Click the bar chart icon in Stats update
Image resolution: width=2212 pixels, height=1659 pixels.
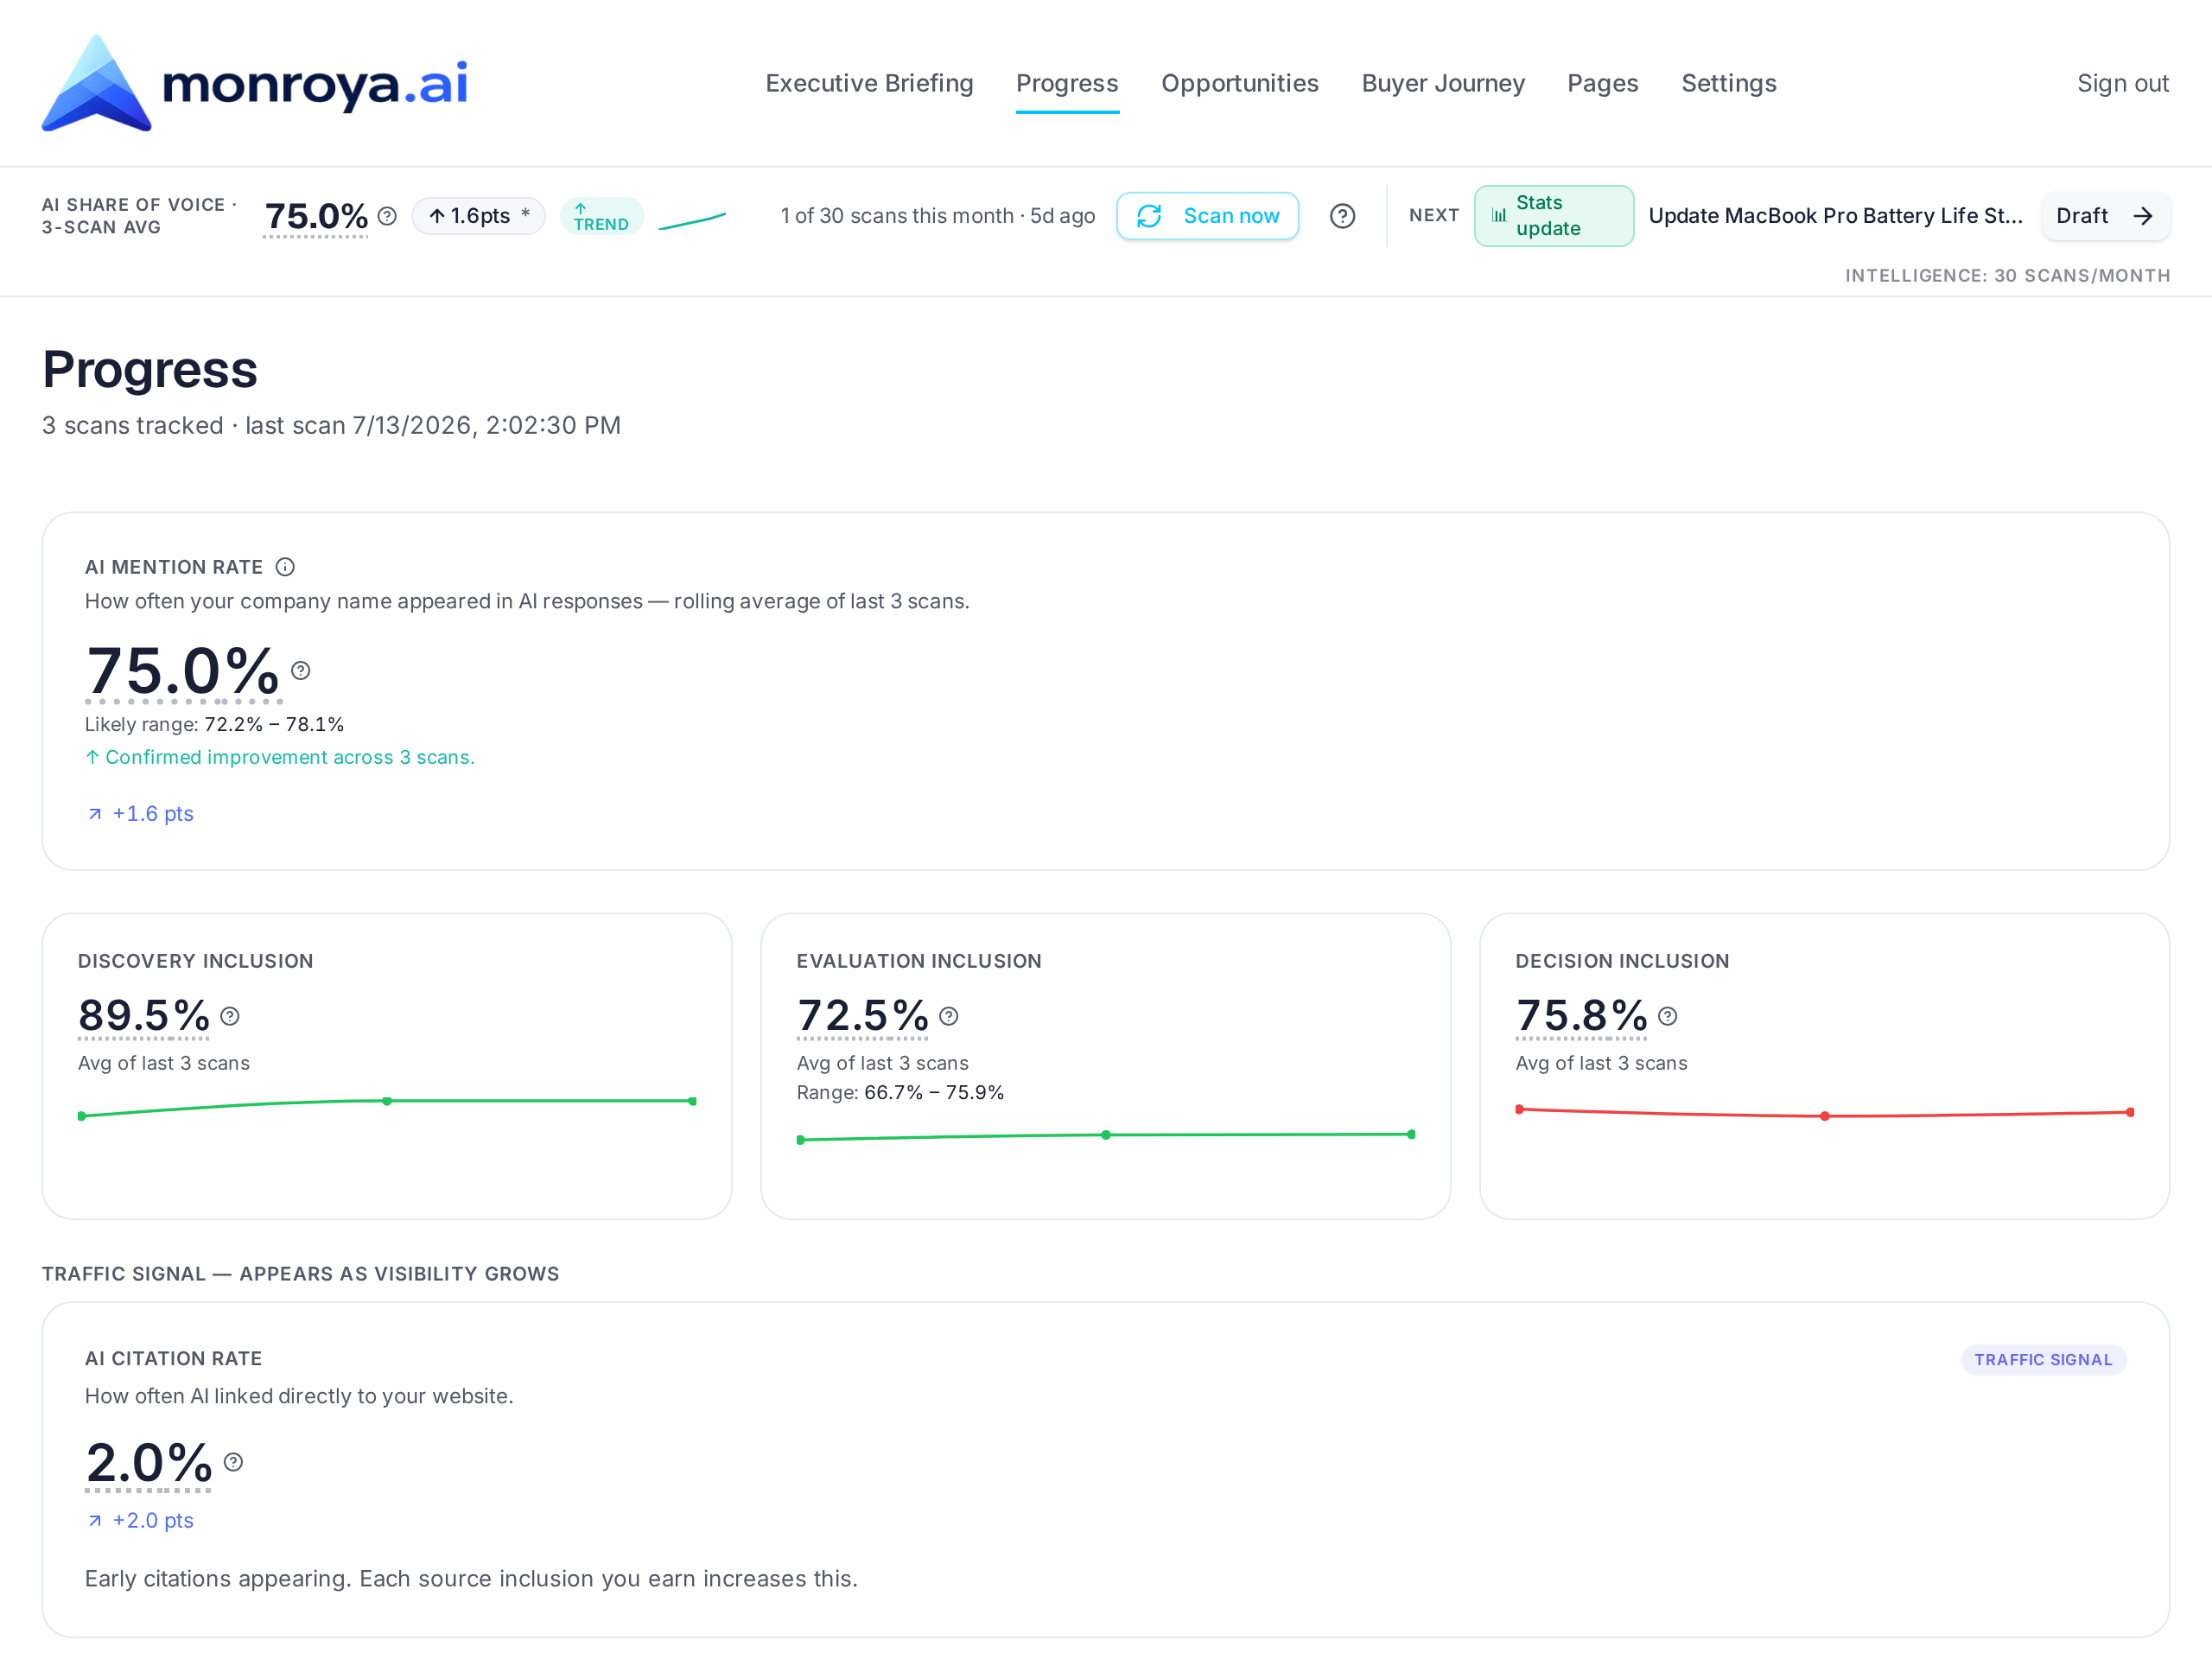(1498, 216)
